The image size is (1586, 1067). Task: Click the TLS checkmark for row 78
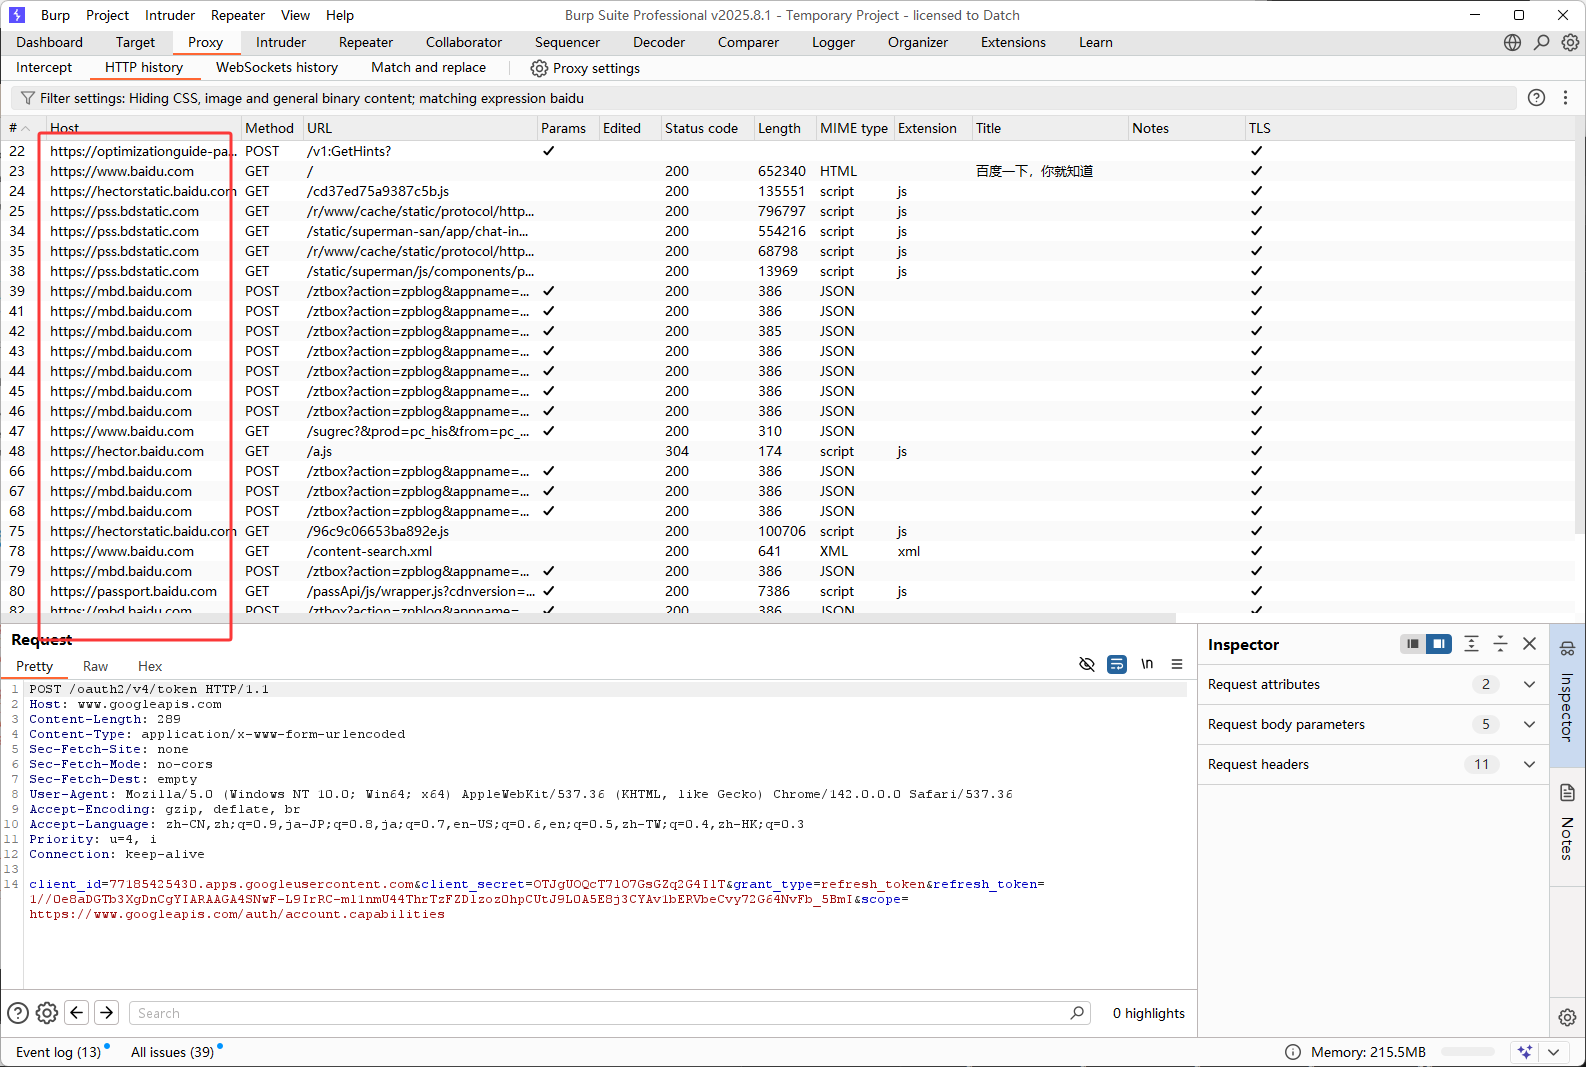pyautogui.click(x=1256, y=551)
